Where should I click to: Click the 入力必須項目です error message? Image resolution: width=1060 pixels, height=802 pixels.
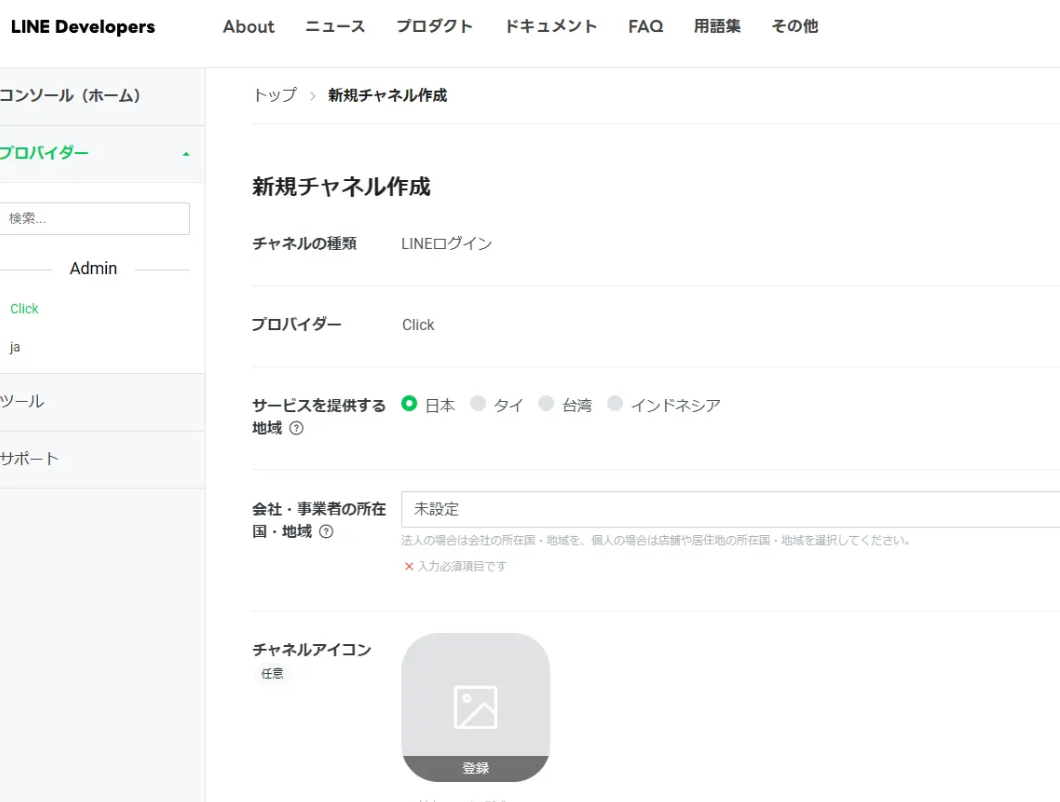[462, 566]
